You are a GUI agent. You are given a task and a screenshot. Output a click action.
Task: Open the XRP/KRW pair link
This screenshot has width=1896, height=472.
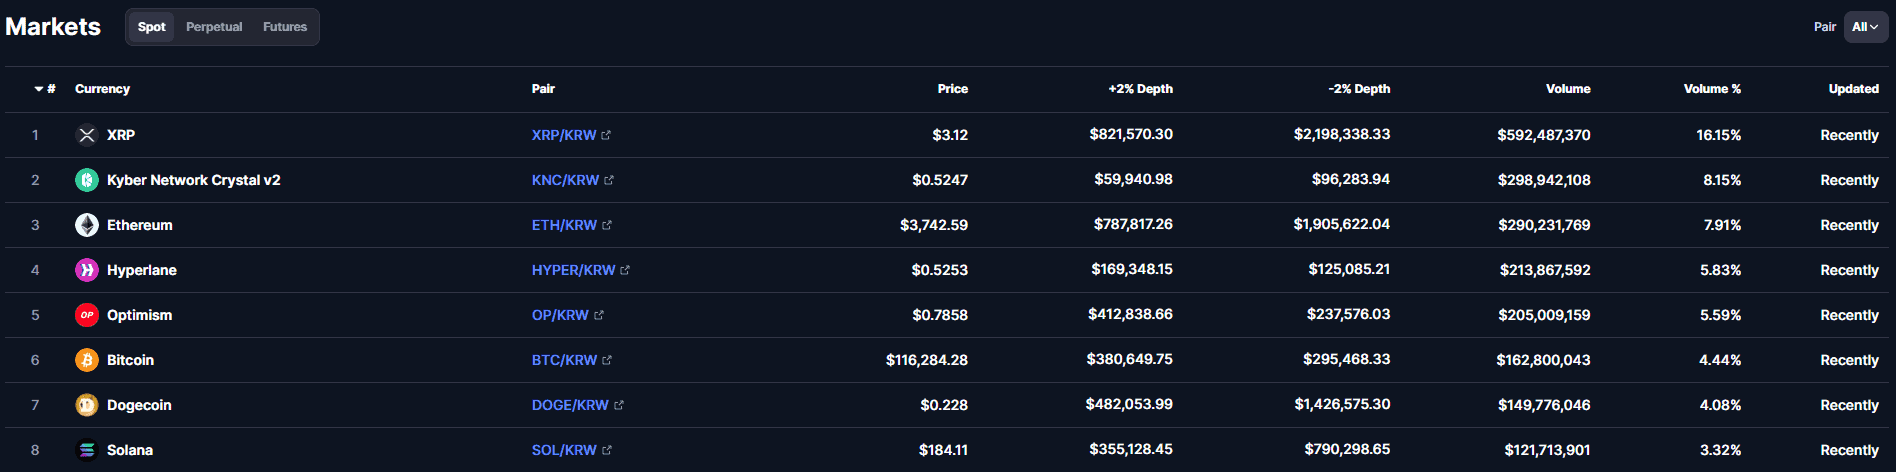click(x=564, y=135)
